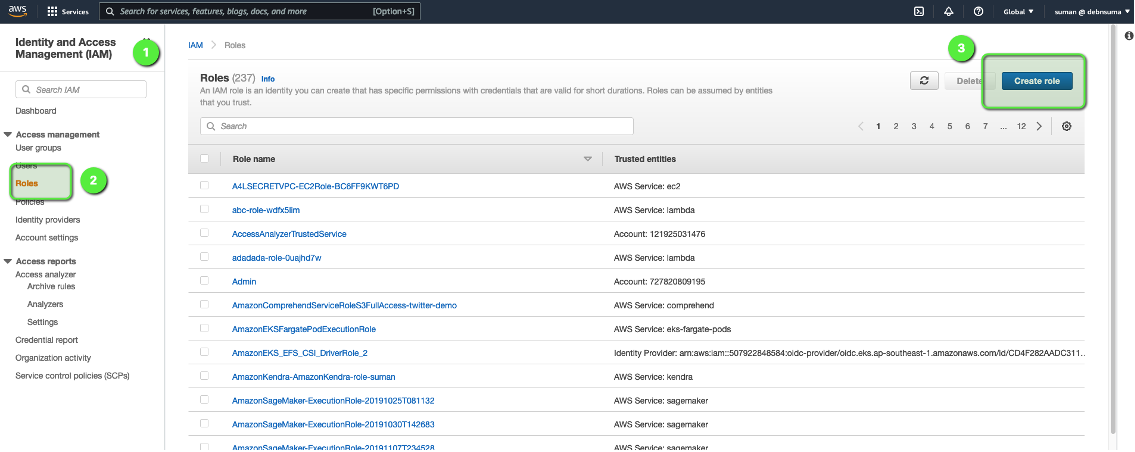Image resolution: width=1135 pixels, height=452 pixels.
Task: Click the Create role button
Action: coord(1037,81)
